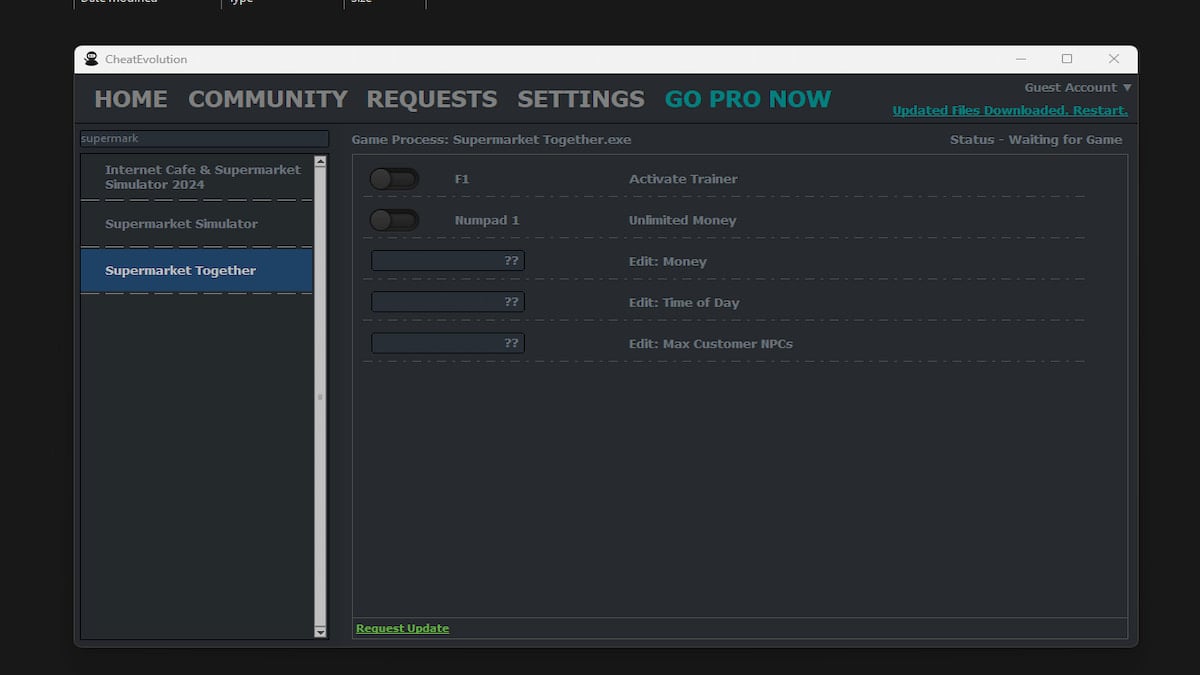Select Supermarket Simulator in game list
Image resolution: width=1200 pixels, height=675 pixels.
[x=181, y=224]
